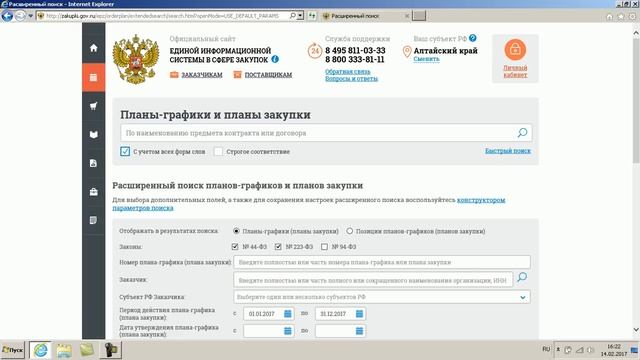The height and width of the screenshot is (360, 640).
Task: Click the magnifier icon next to Заказчик field
Action: pyautogui.click(x=522, y=278)
